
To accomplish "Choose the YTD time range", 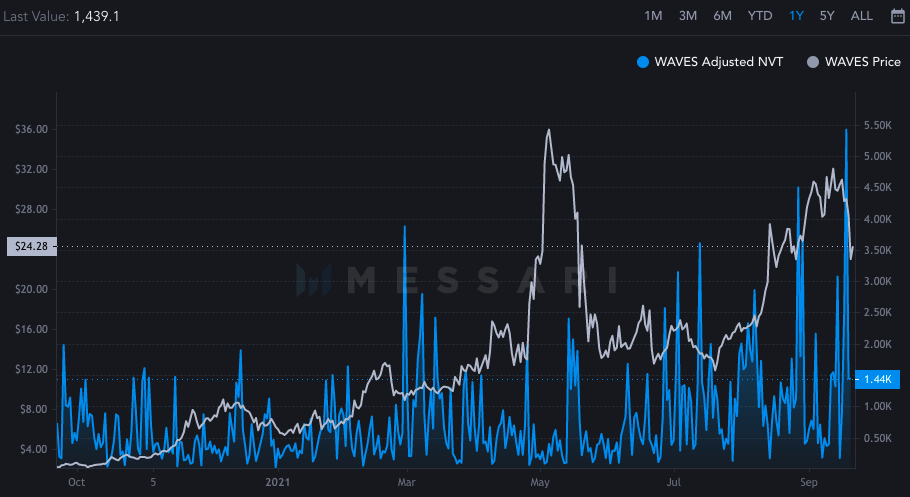I will (760, 16).
